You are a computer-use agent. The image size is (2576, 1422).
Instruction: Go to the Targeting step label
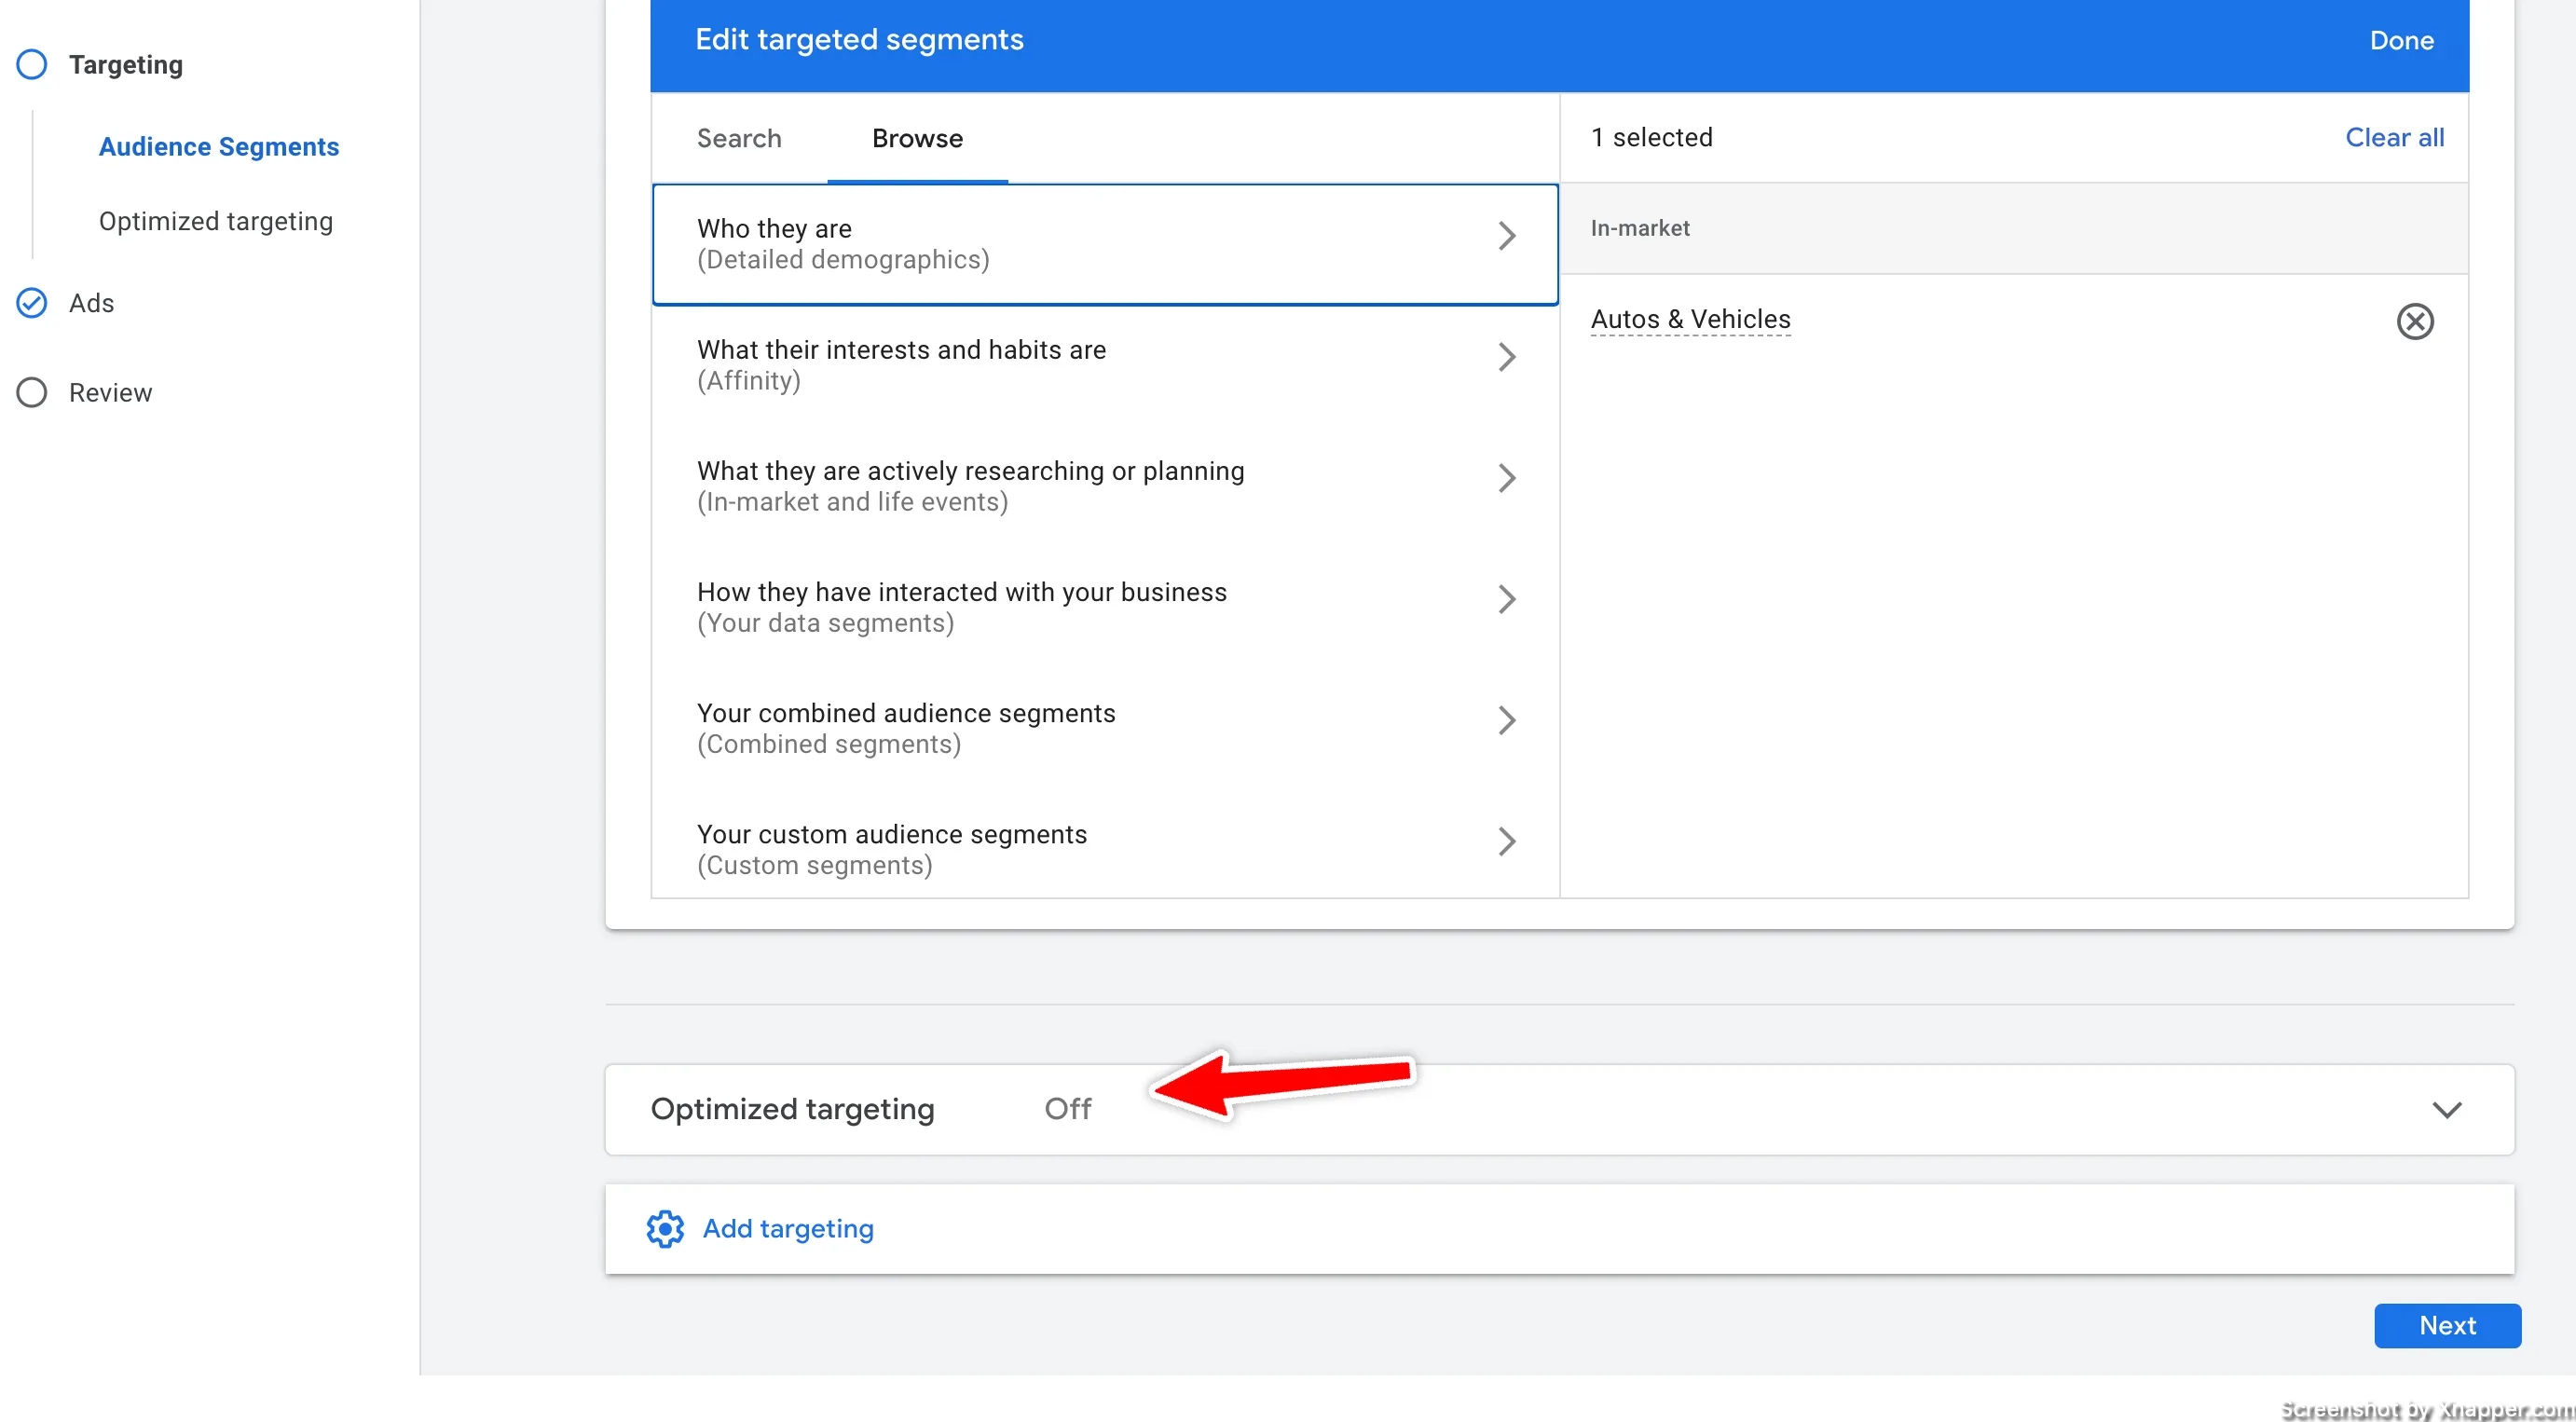126,65
